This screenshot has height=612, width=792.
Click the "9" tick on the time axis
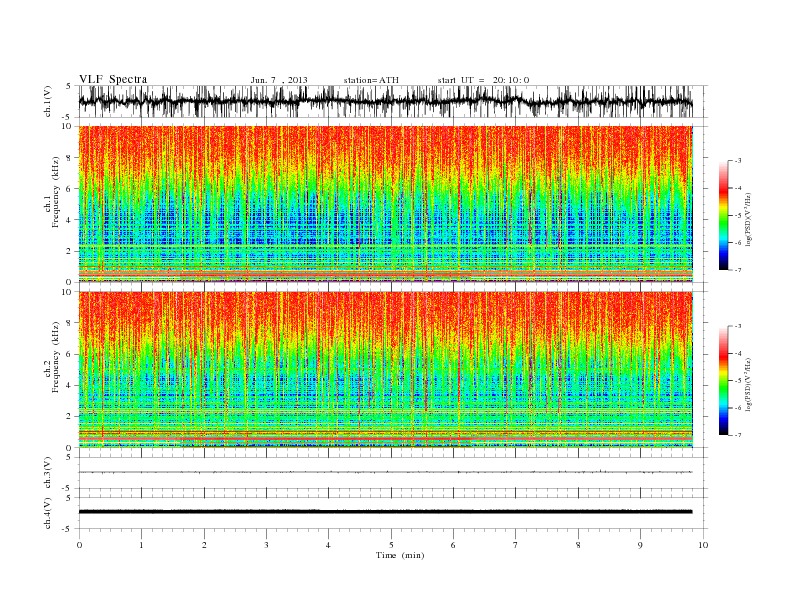point(640,545)
